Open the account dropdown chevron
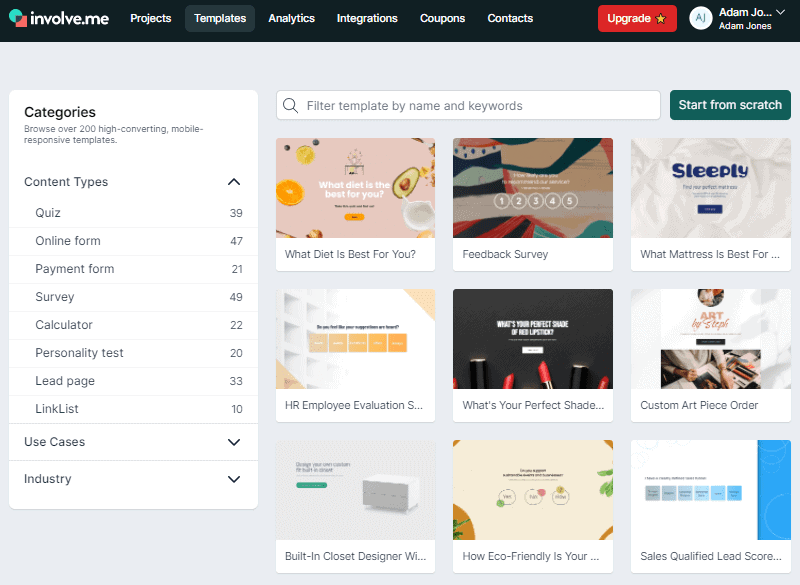Viewport: 800px width, 585px height. 780,12
